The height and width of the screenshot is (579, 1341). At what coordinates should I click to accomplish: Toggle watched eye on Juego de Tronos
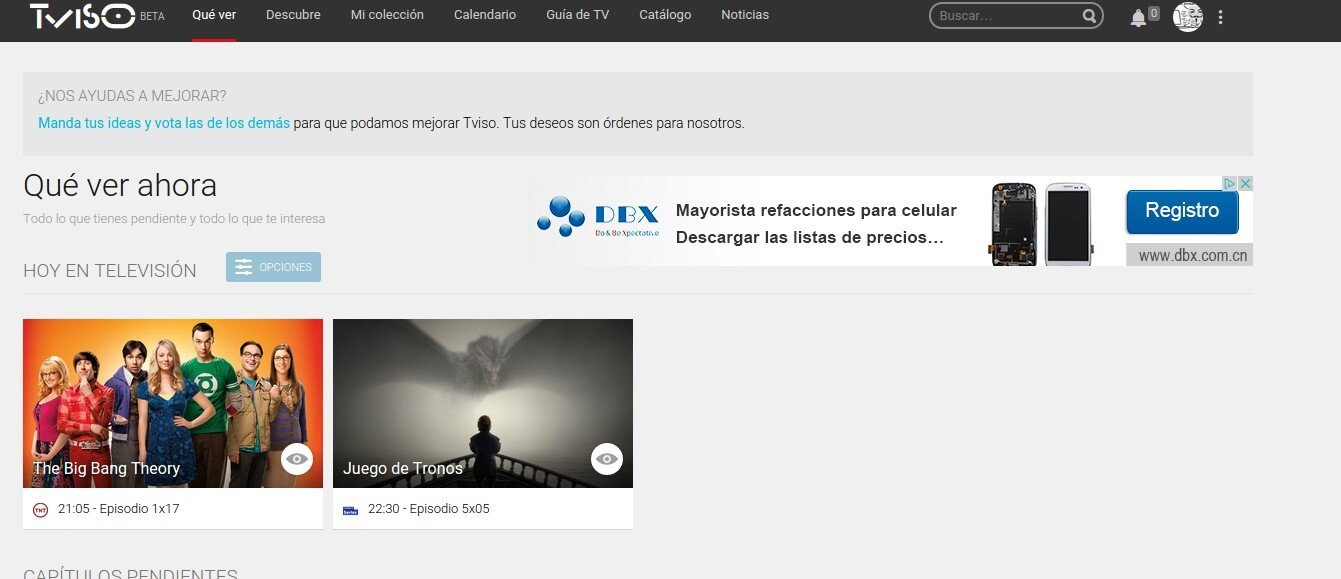click(x=607, y=459)
